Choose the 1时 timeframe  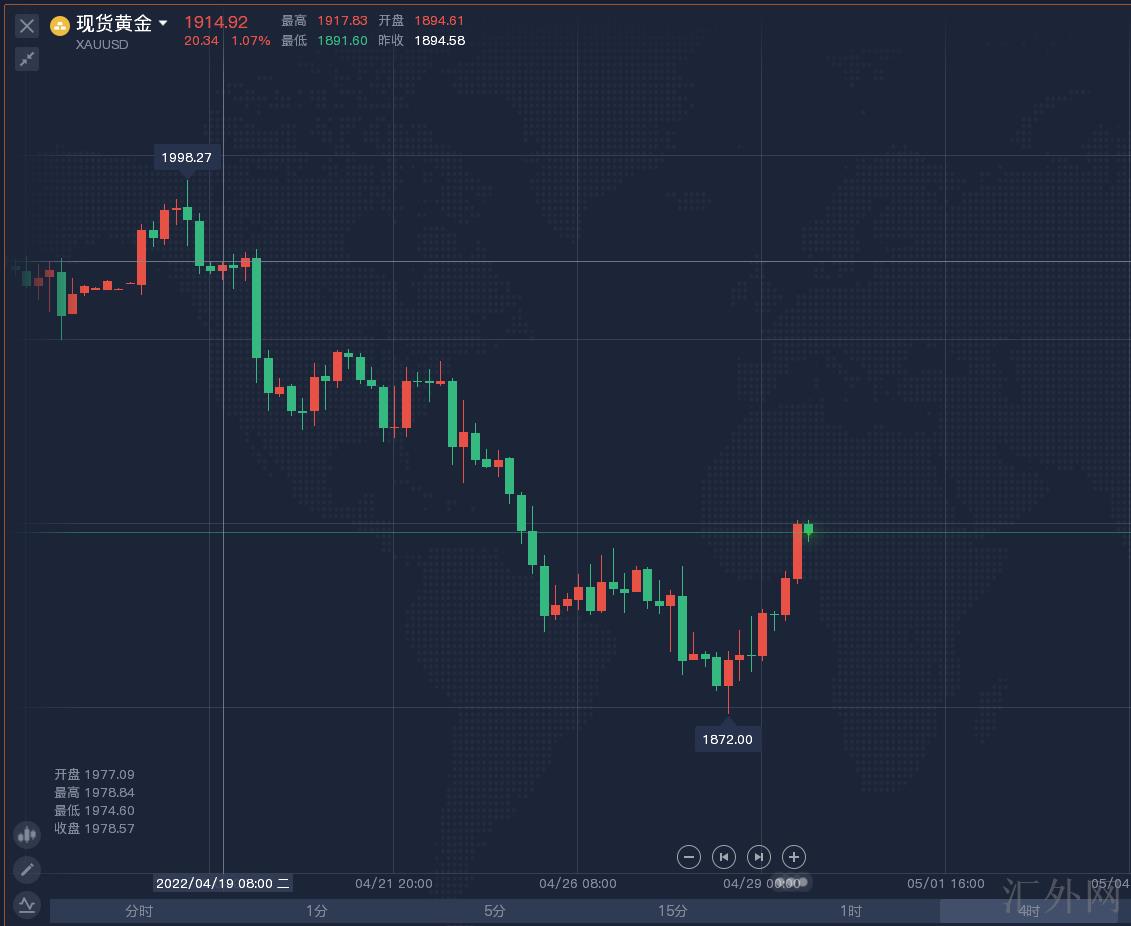851,911
